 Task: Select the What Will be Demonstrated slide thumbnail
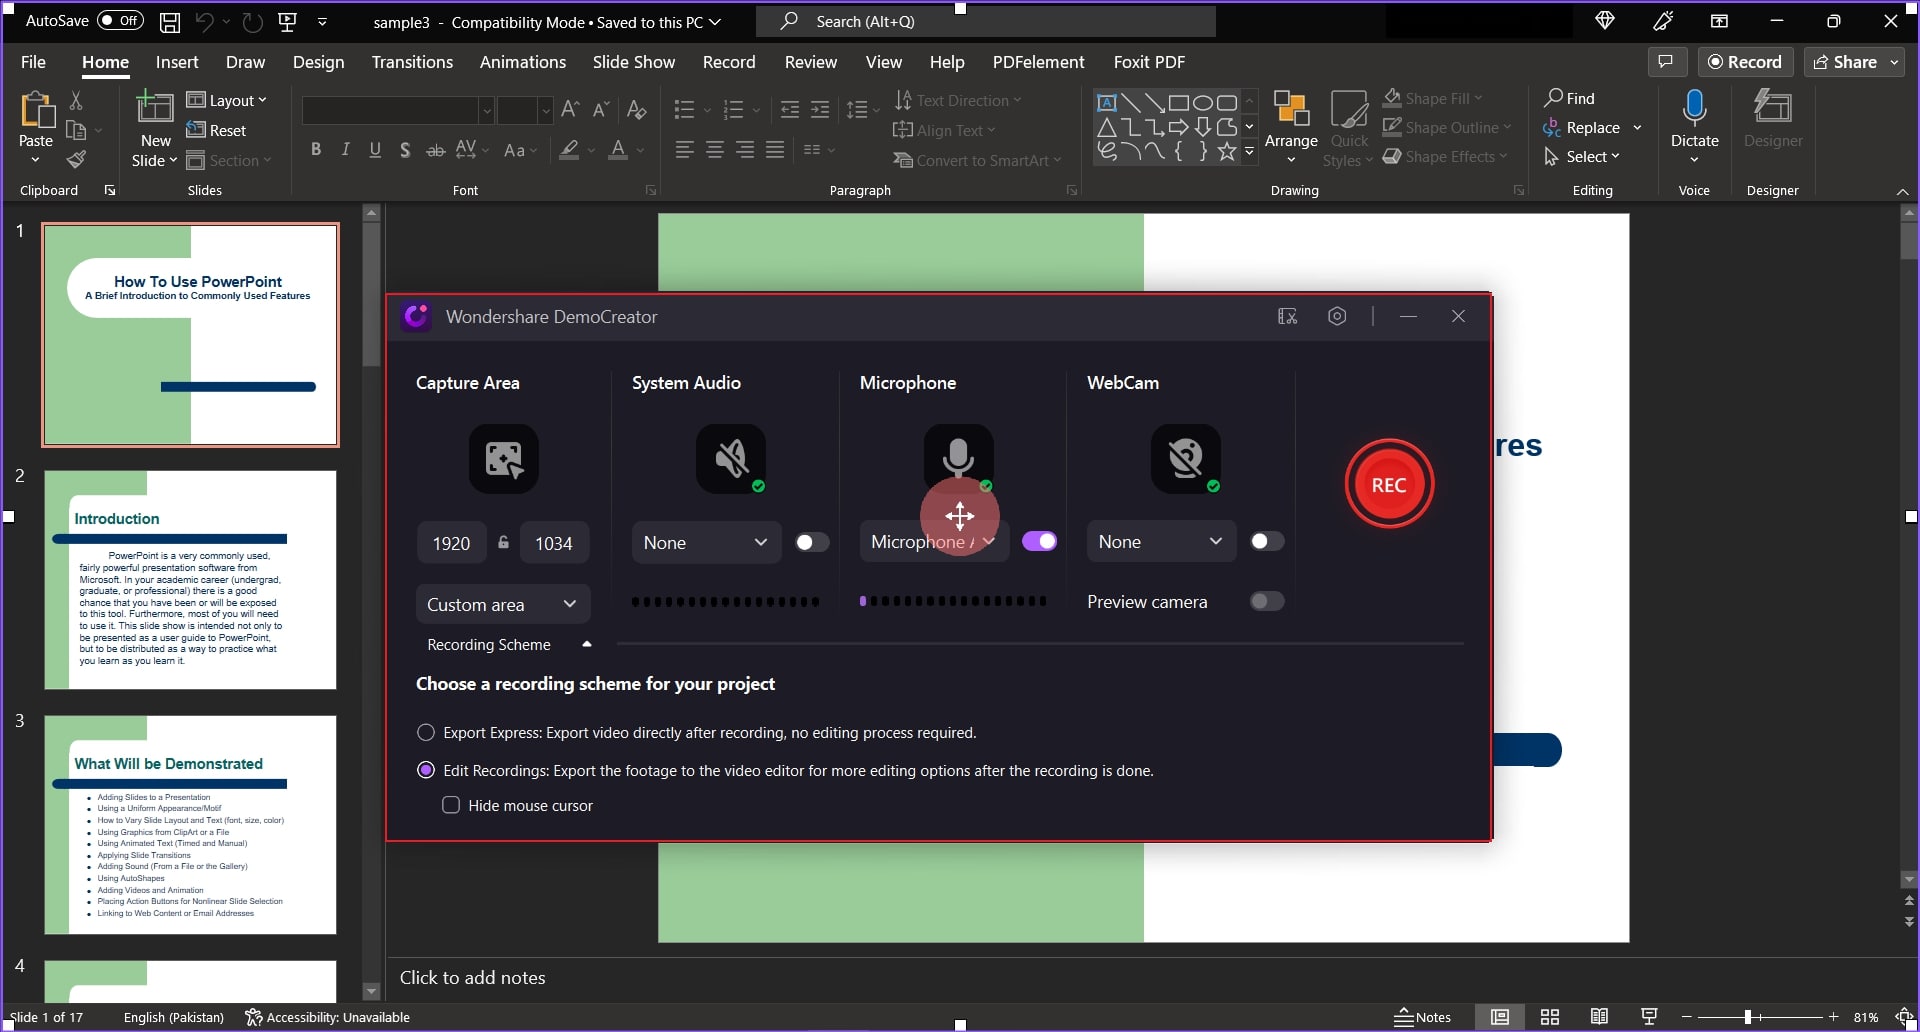coord(190,825)
